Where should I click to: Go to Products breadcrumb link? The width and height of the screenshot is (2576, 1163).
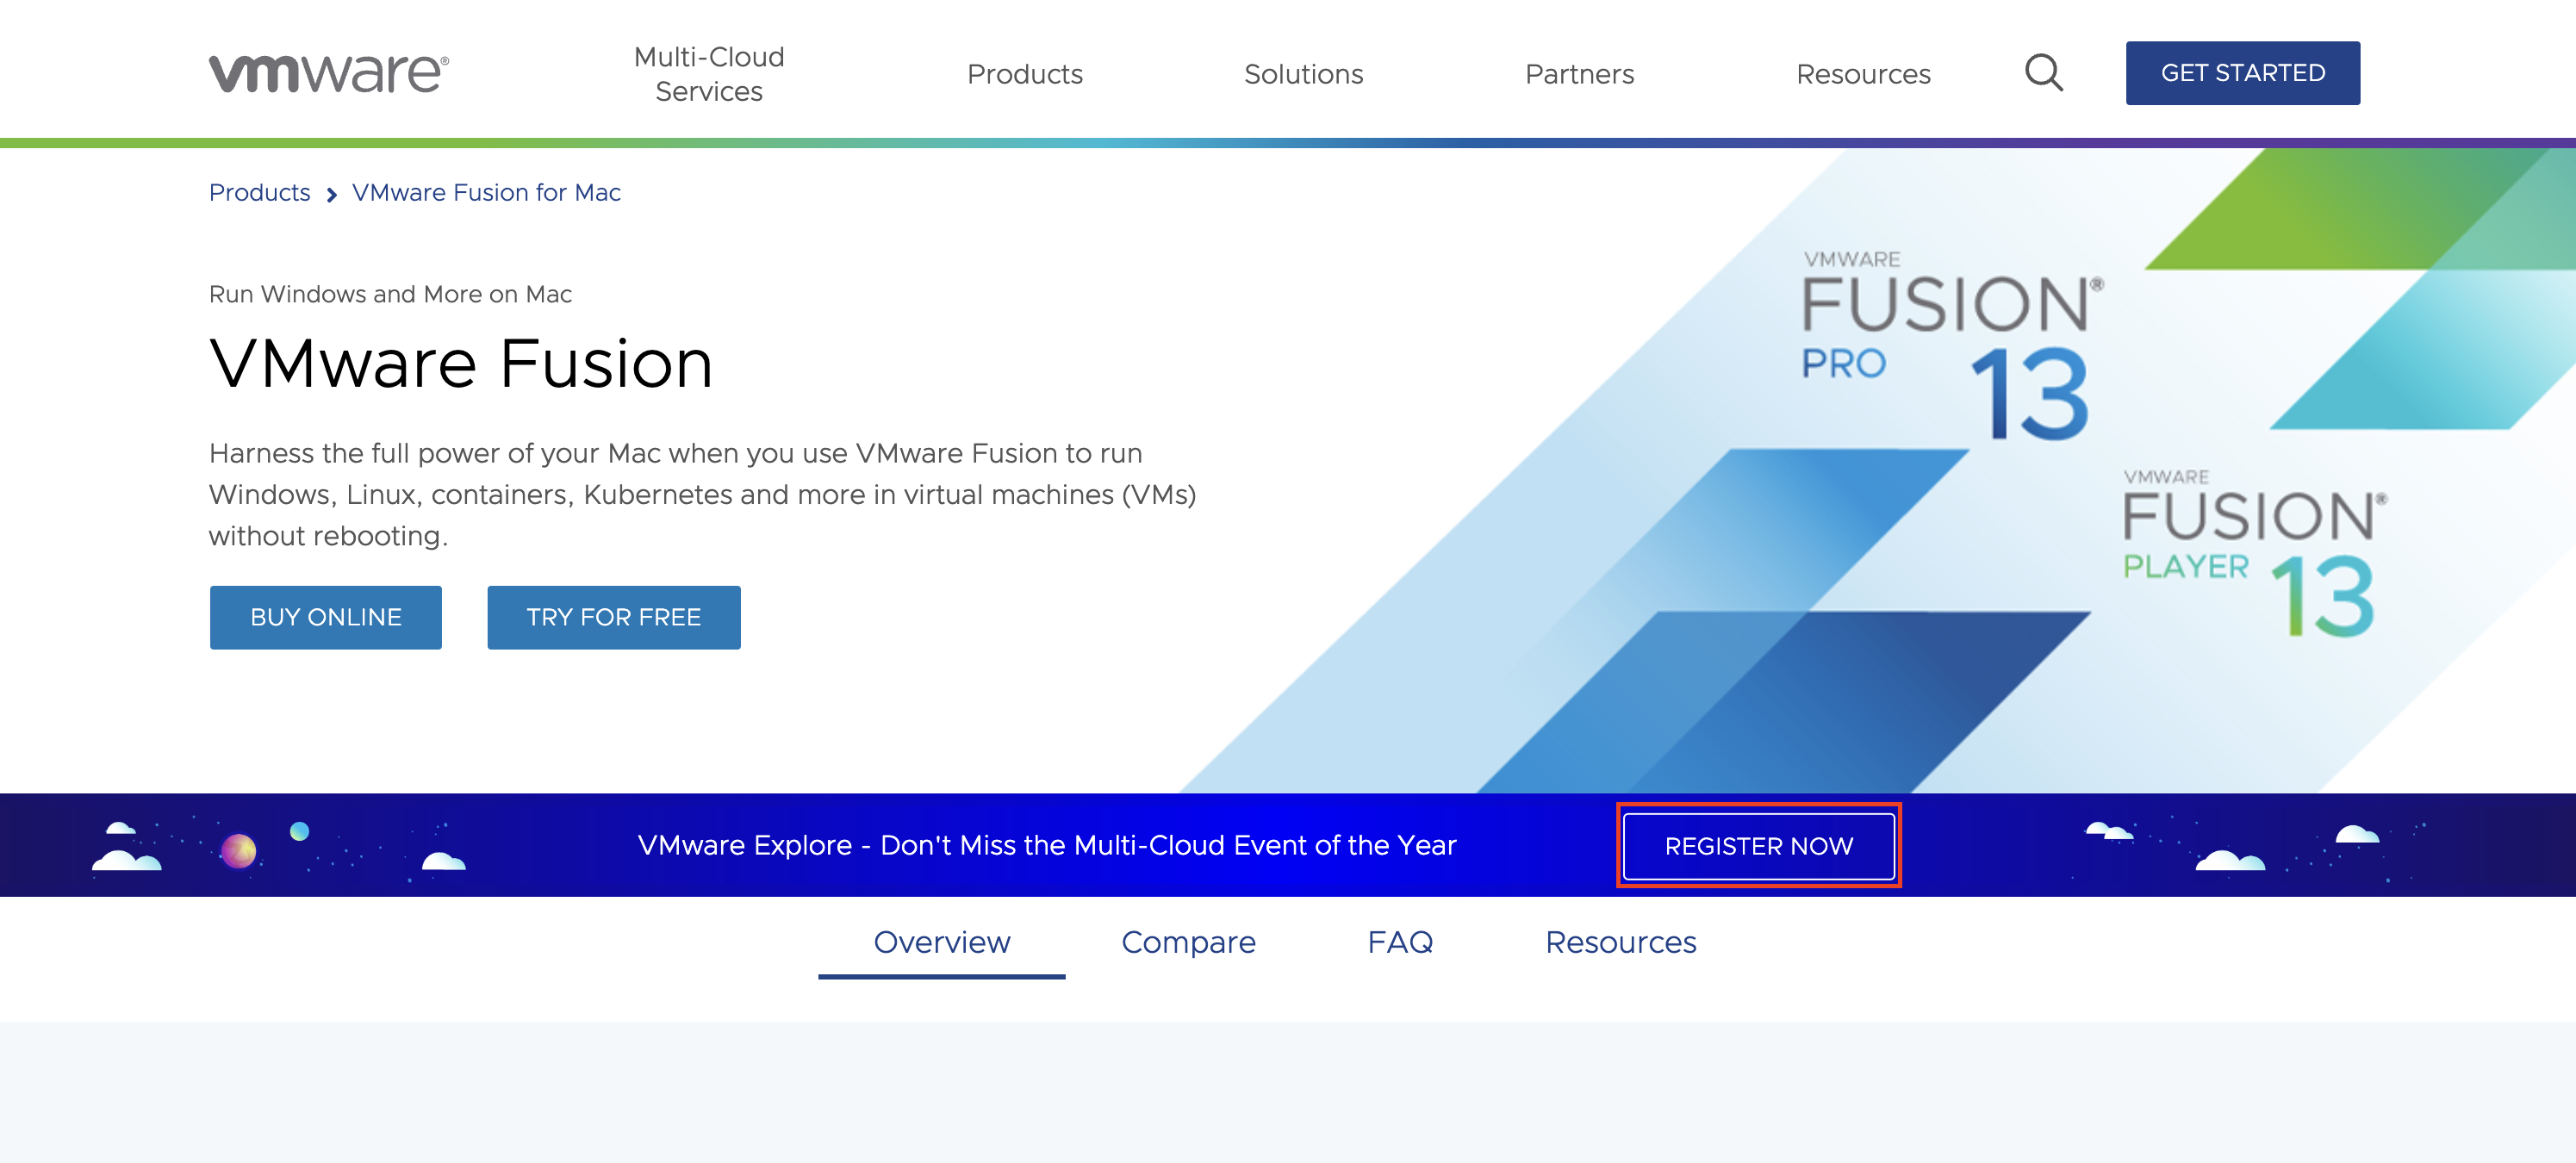pos(259,193)
